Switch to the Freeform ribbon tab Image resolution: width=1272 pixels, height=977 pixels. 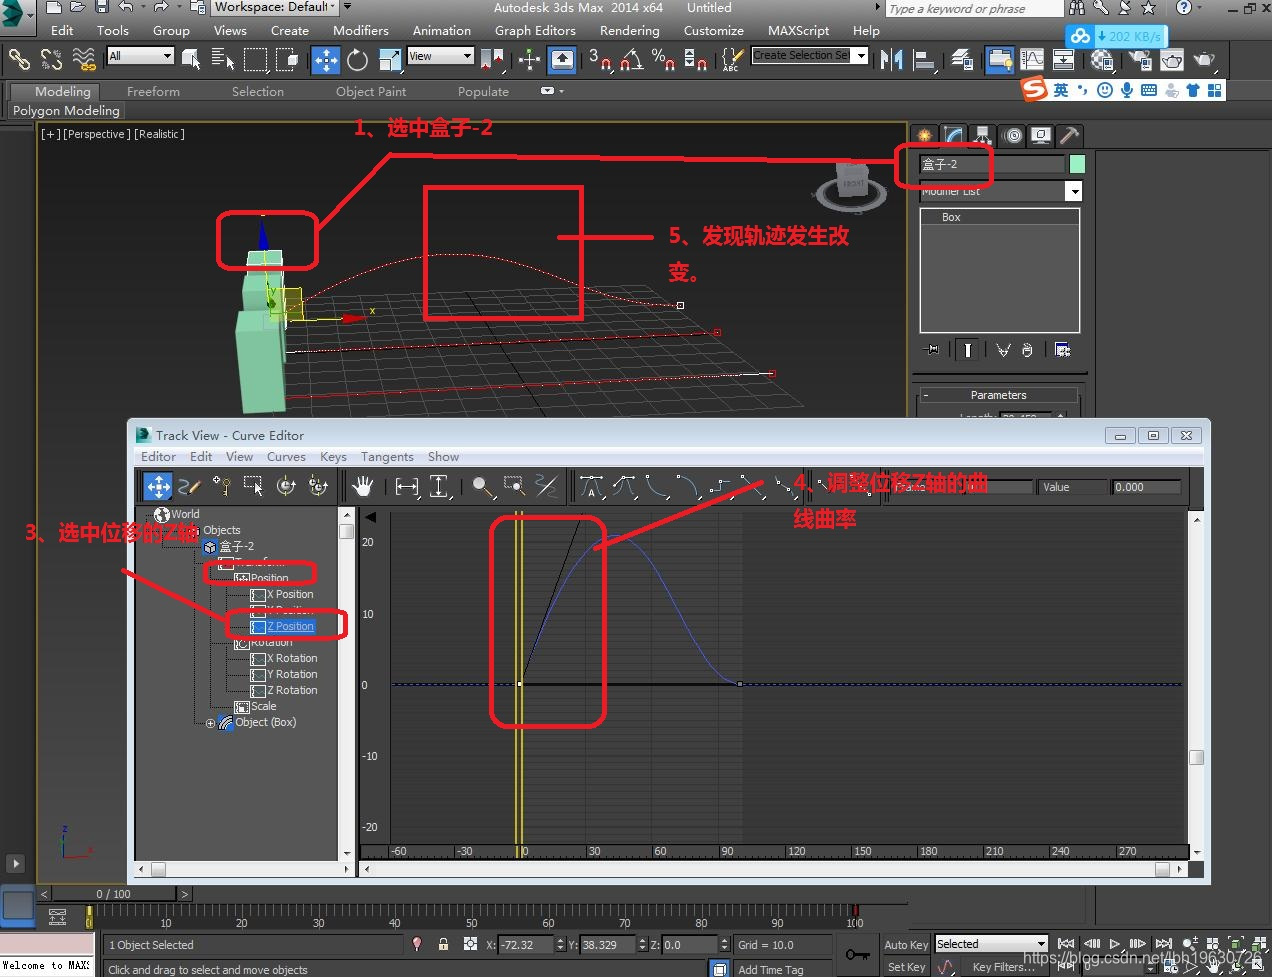(x=153, y=91)
